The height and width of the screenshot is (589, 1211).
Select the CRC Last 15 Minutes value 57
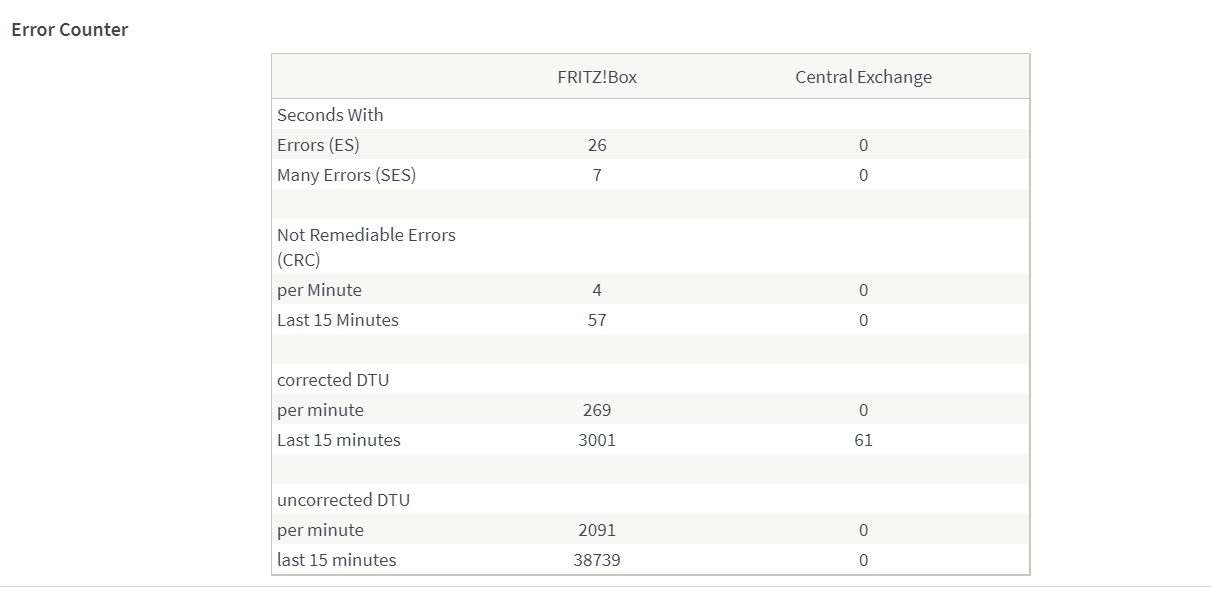pyautogui.click(x=597, y=320)
